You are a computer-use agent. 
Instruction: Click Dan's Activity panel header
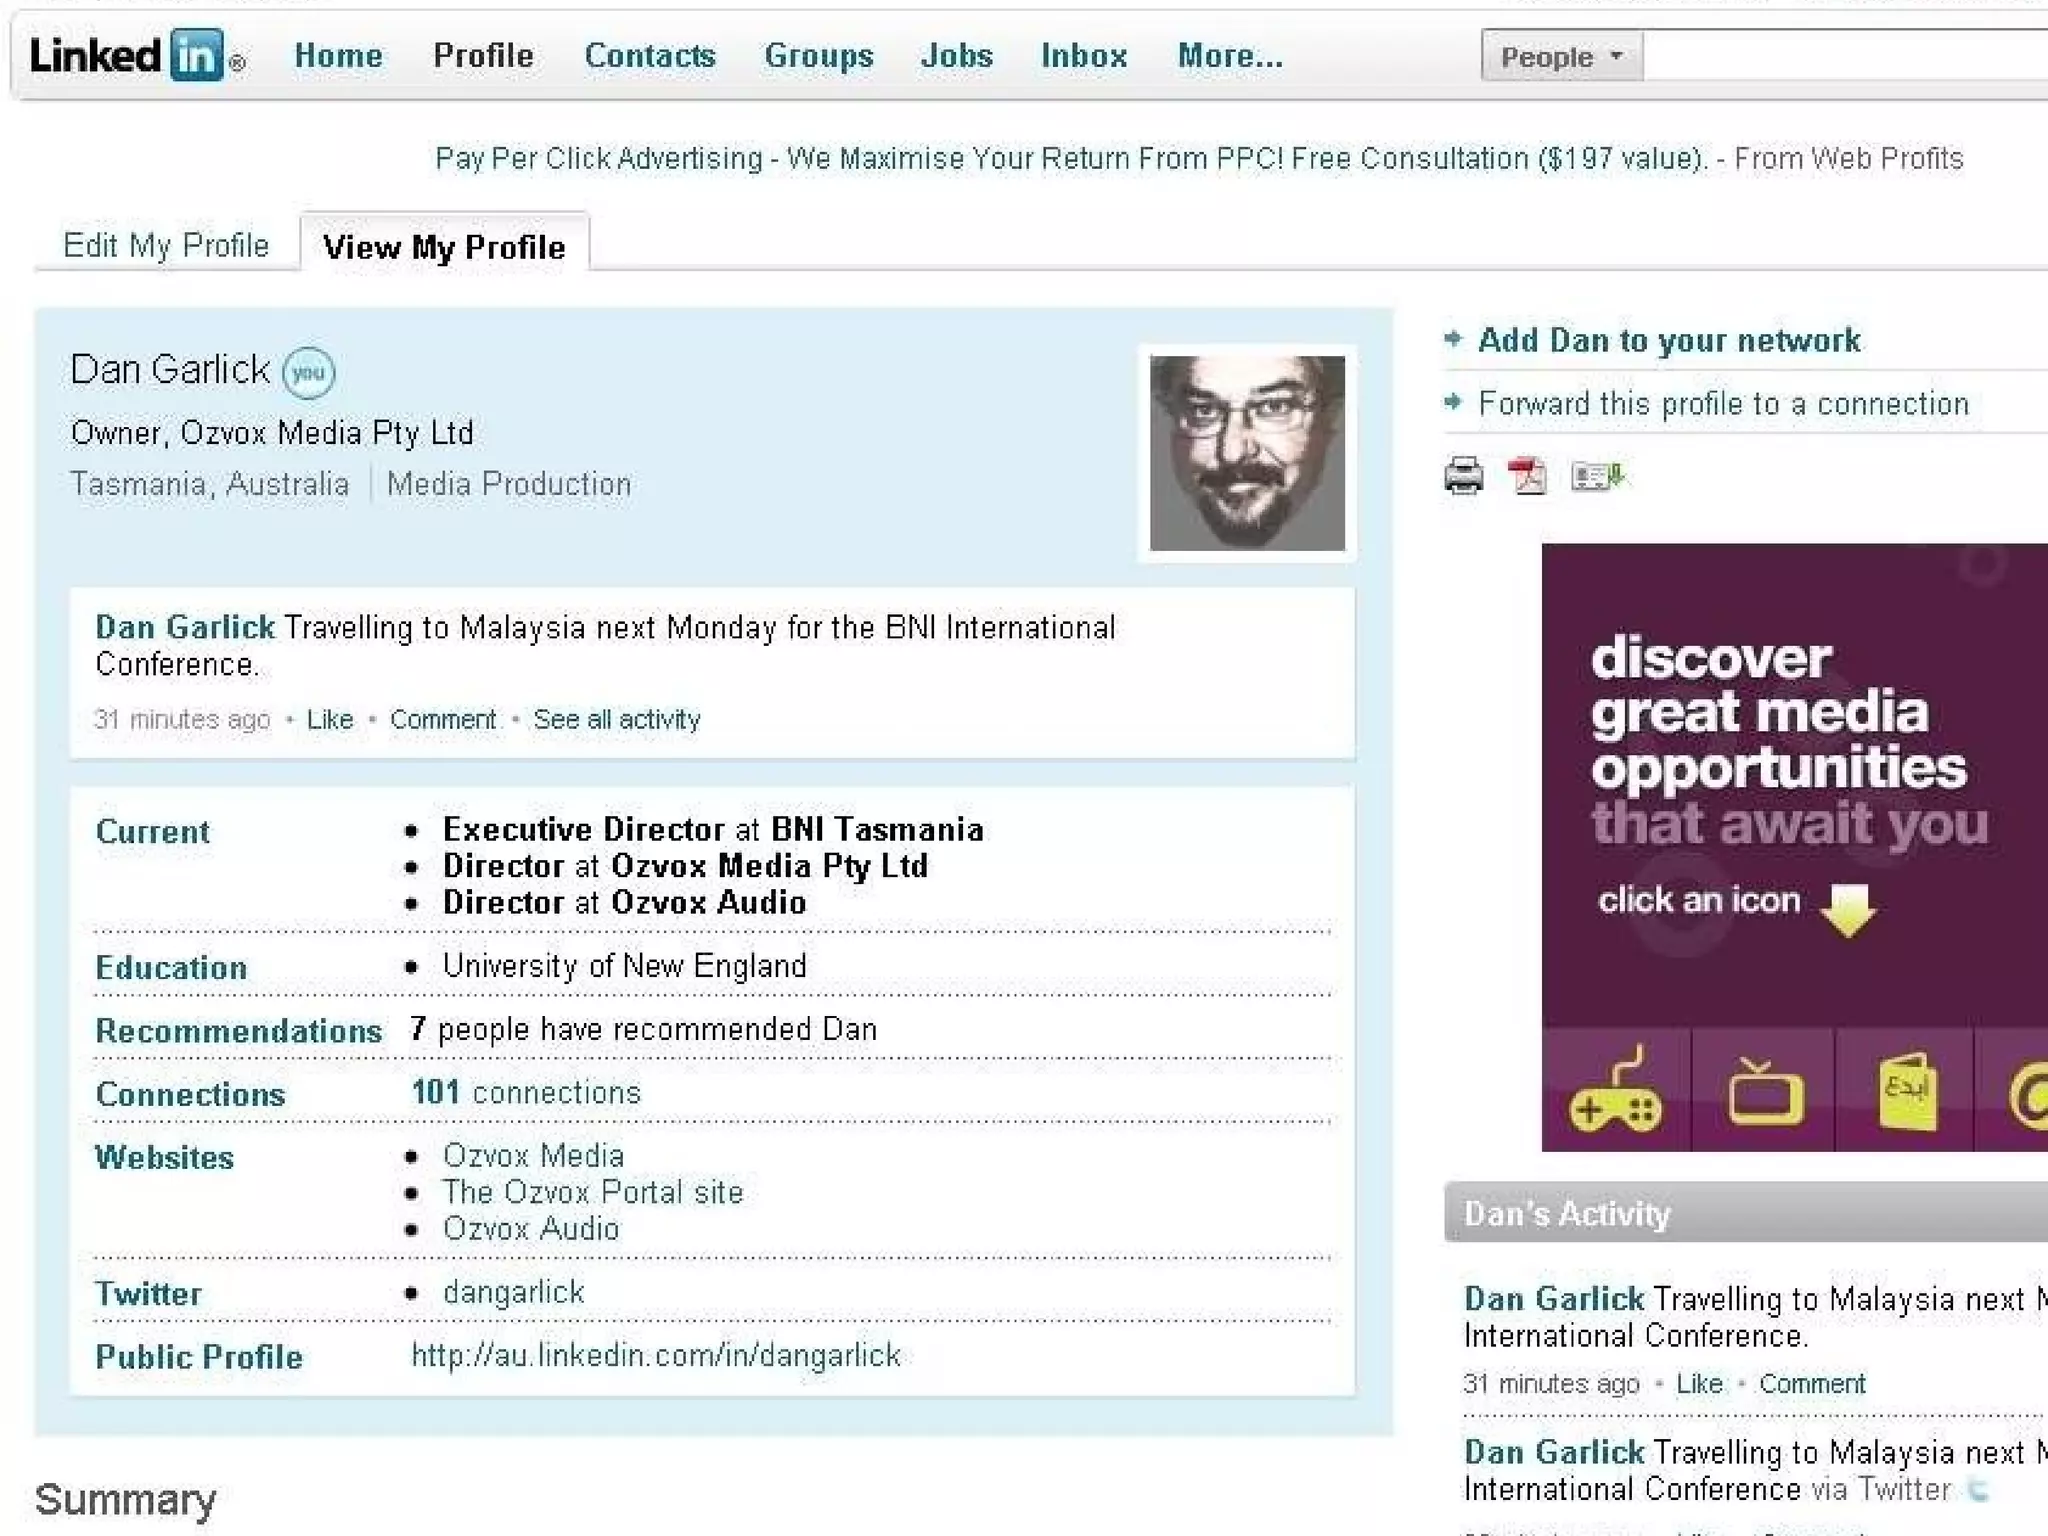(x=1746, y=1212)
